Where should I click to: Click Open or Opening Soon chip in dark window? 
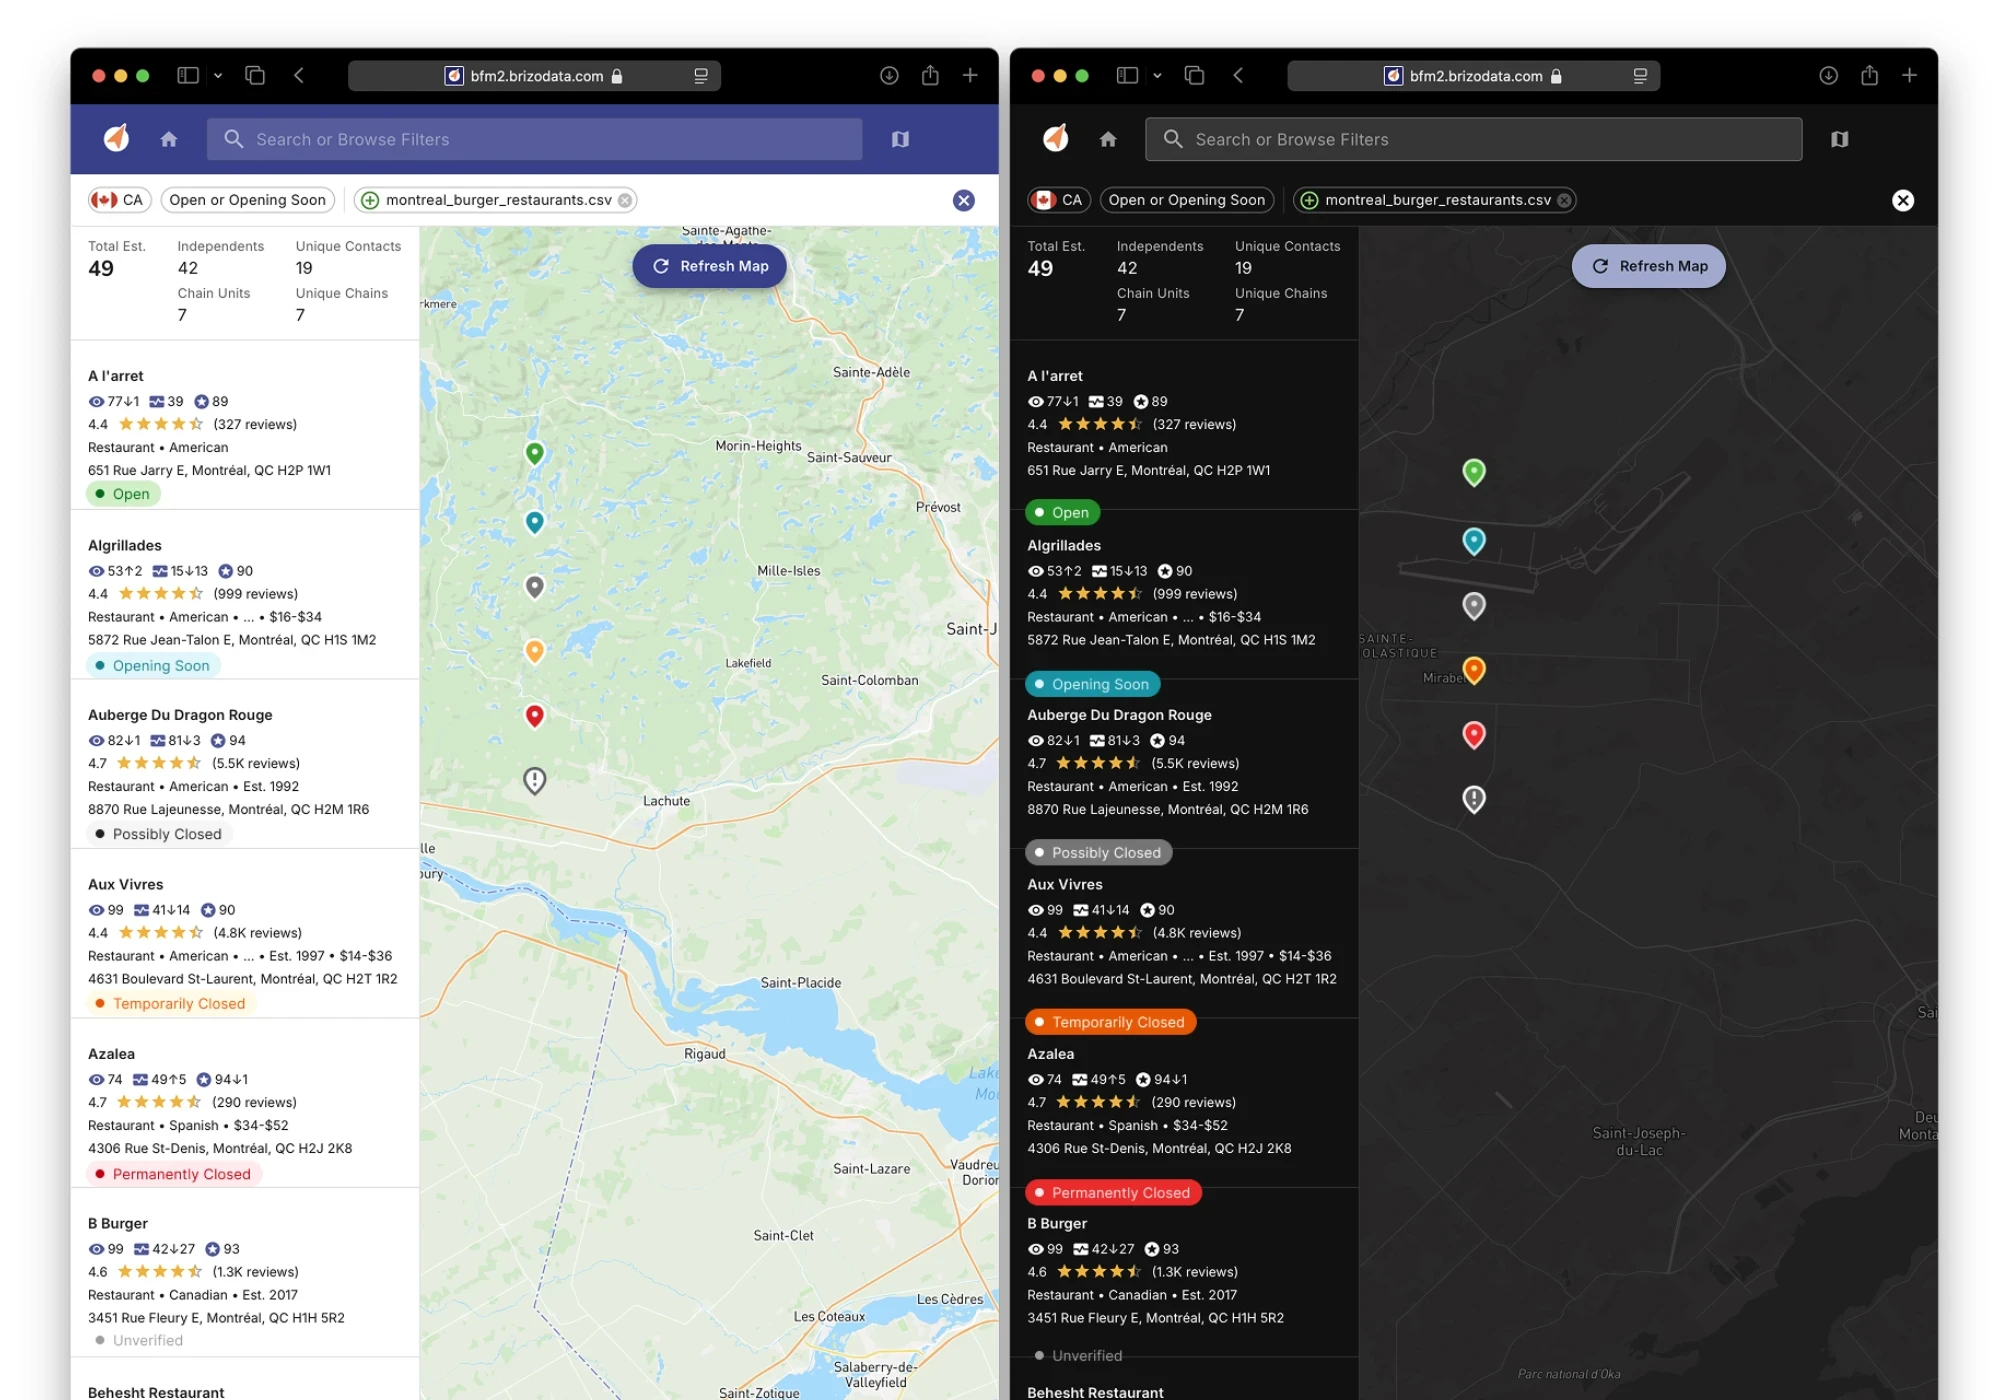(x=1187, y=200)
